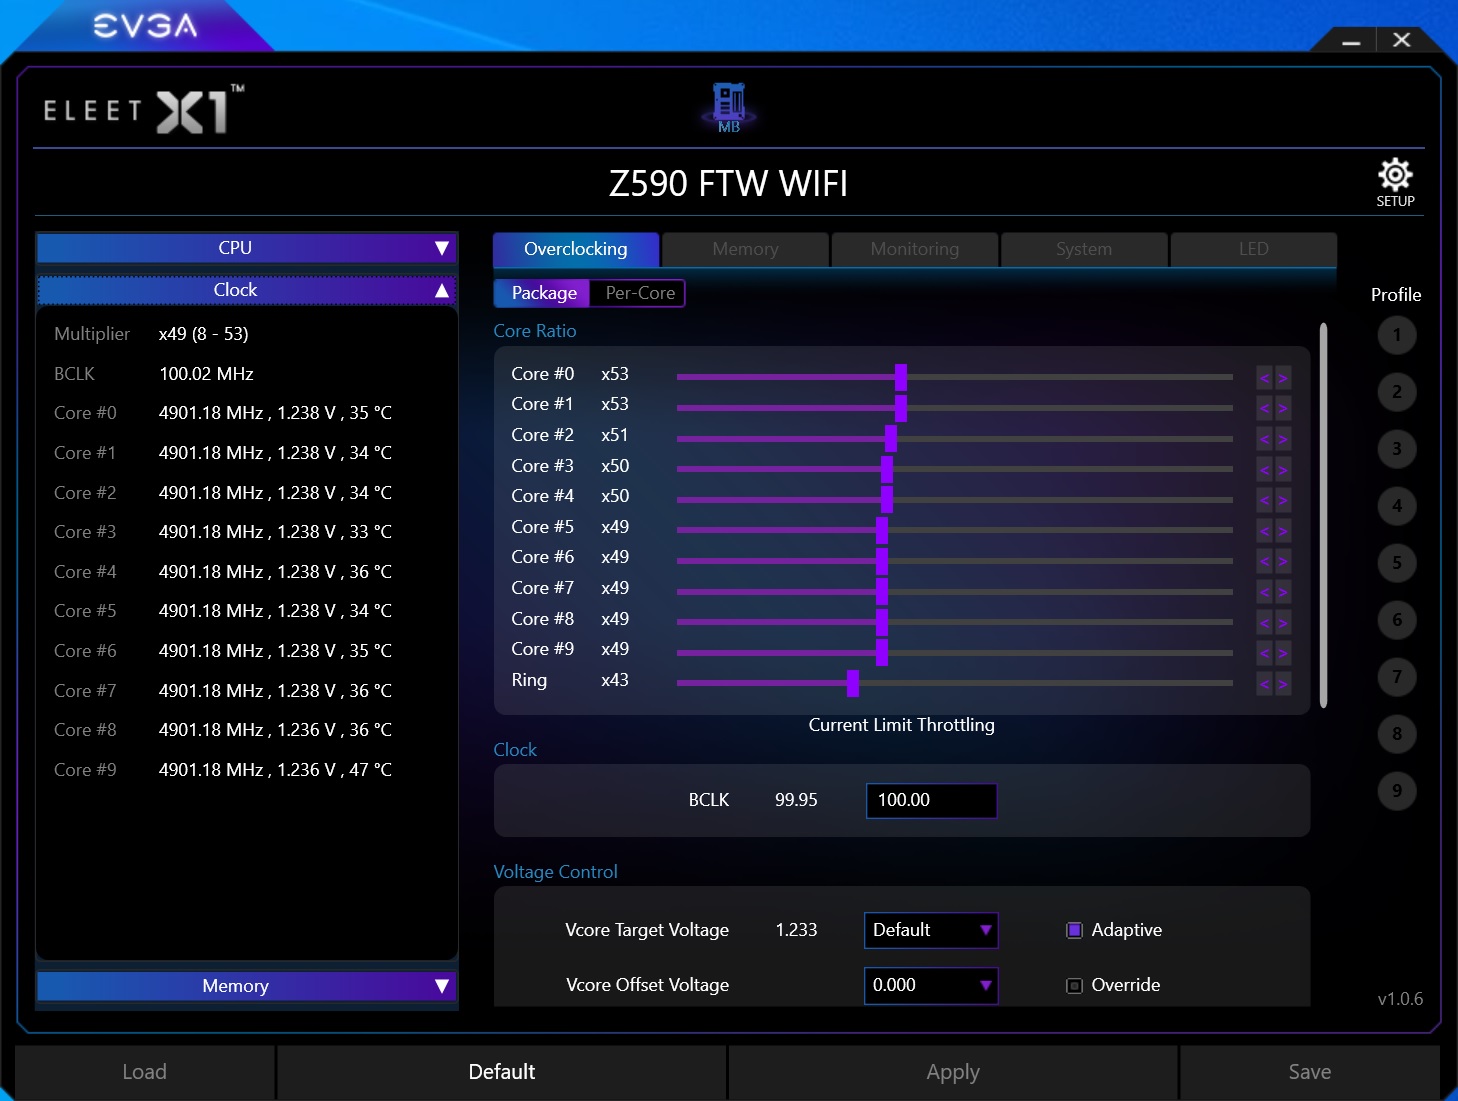This screenshot has height=1101, width=1458.
Task: Open the LED tab
Action: (x=1254, y=249)
